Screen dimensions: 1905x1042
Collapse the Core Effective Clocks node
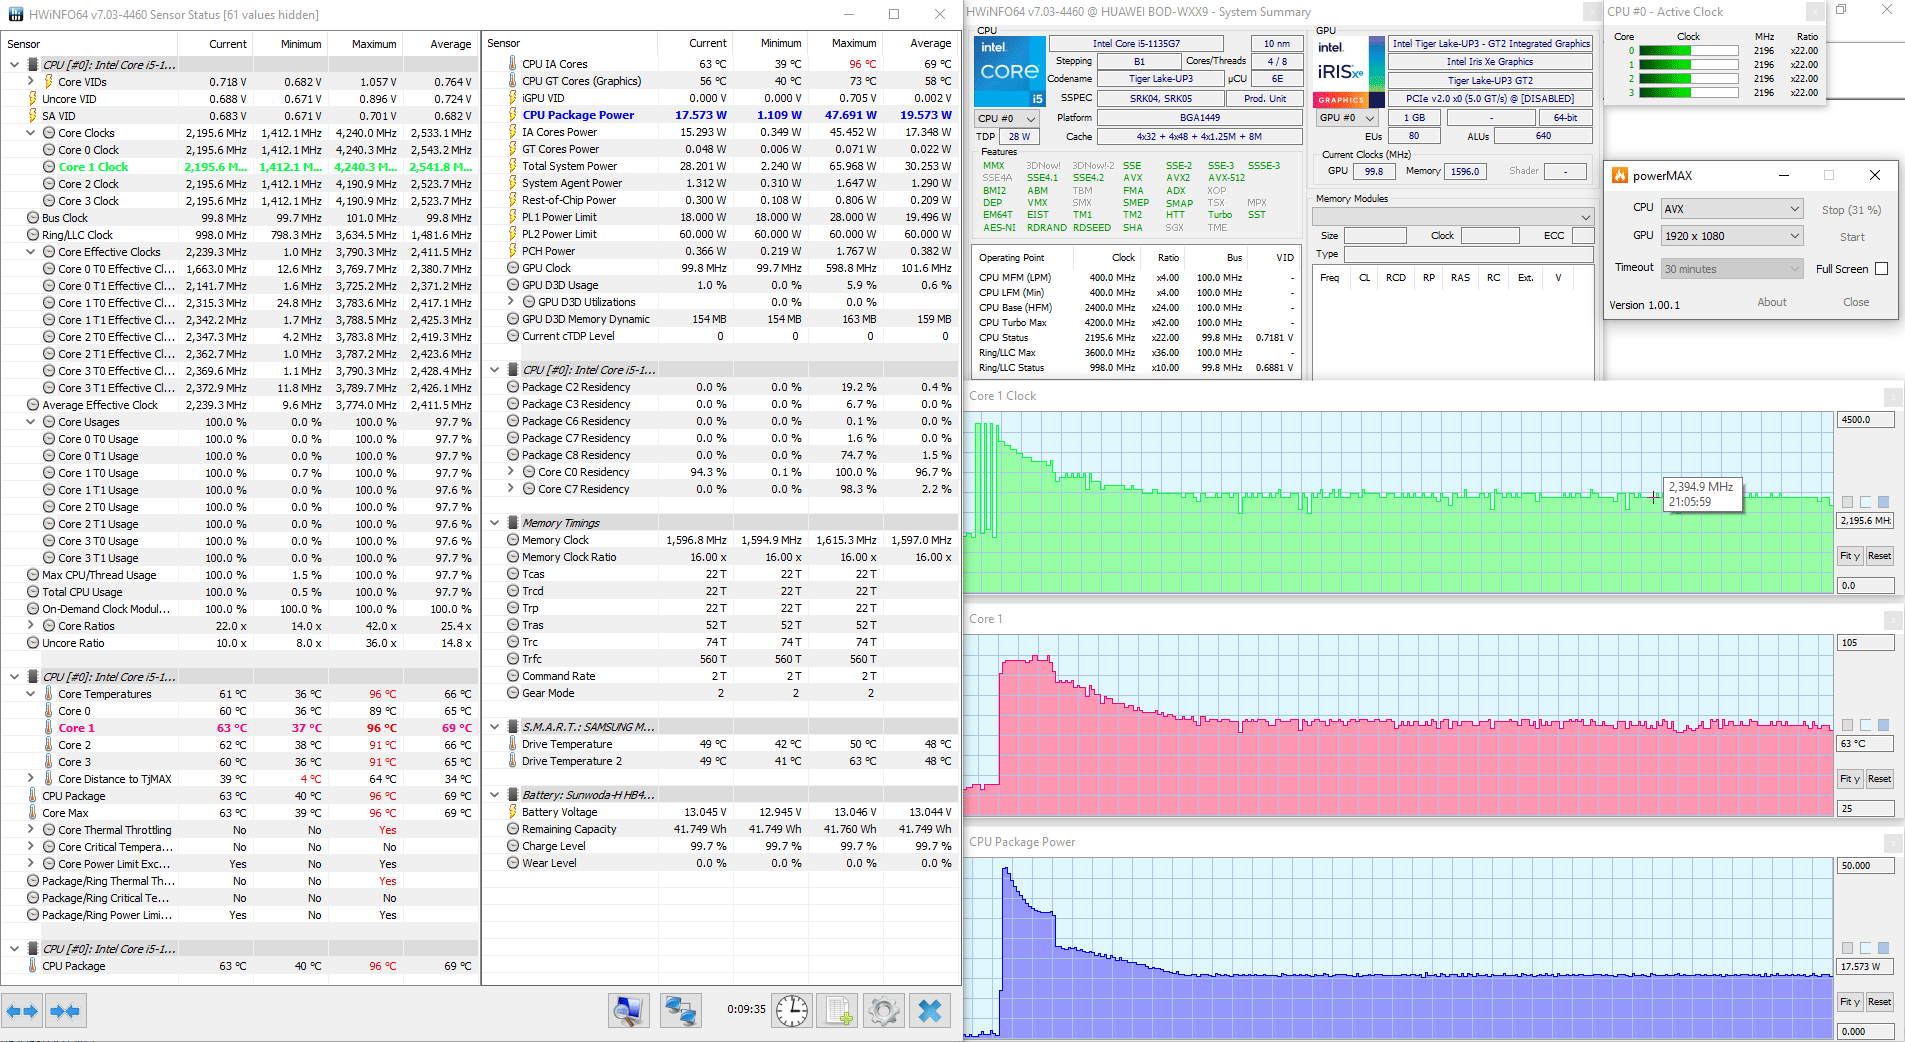click(31, 252)
